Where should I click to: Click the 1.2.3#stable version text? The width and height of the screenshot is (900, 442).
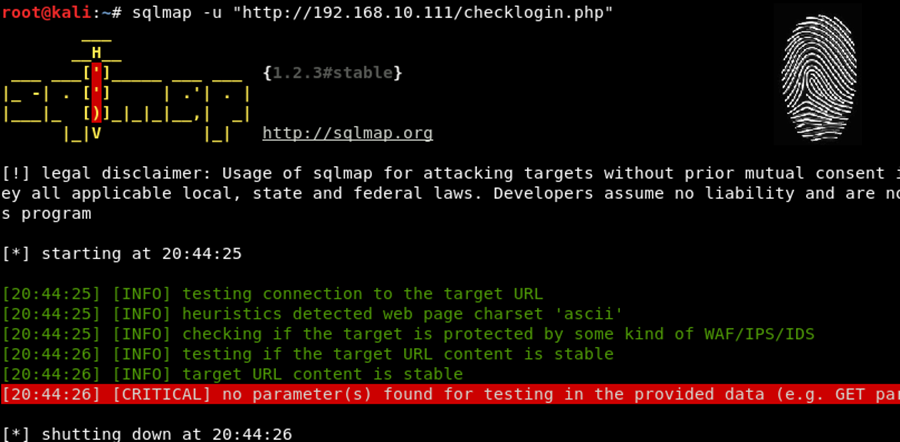click(x=332, y=73)
